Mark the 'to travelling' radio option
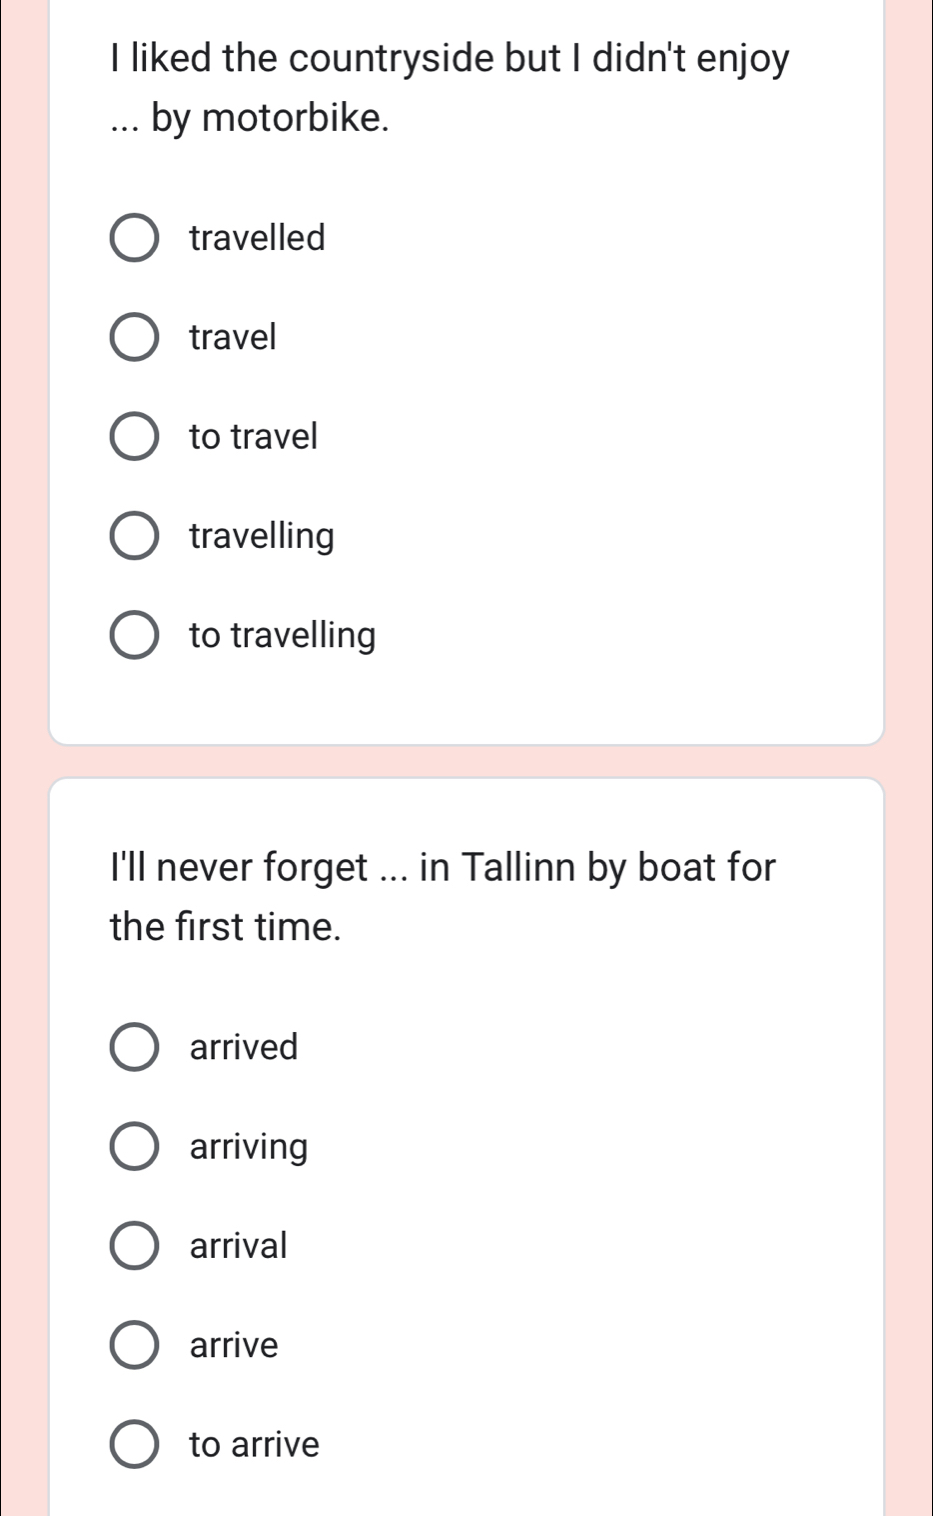The height and width of the screenshot is (1516, 933). pos(133,635)
